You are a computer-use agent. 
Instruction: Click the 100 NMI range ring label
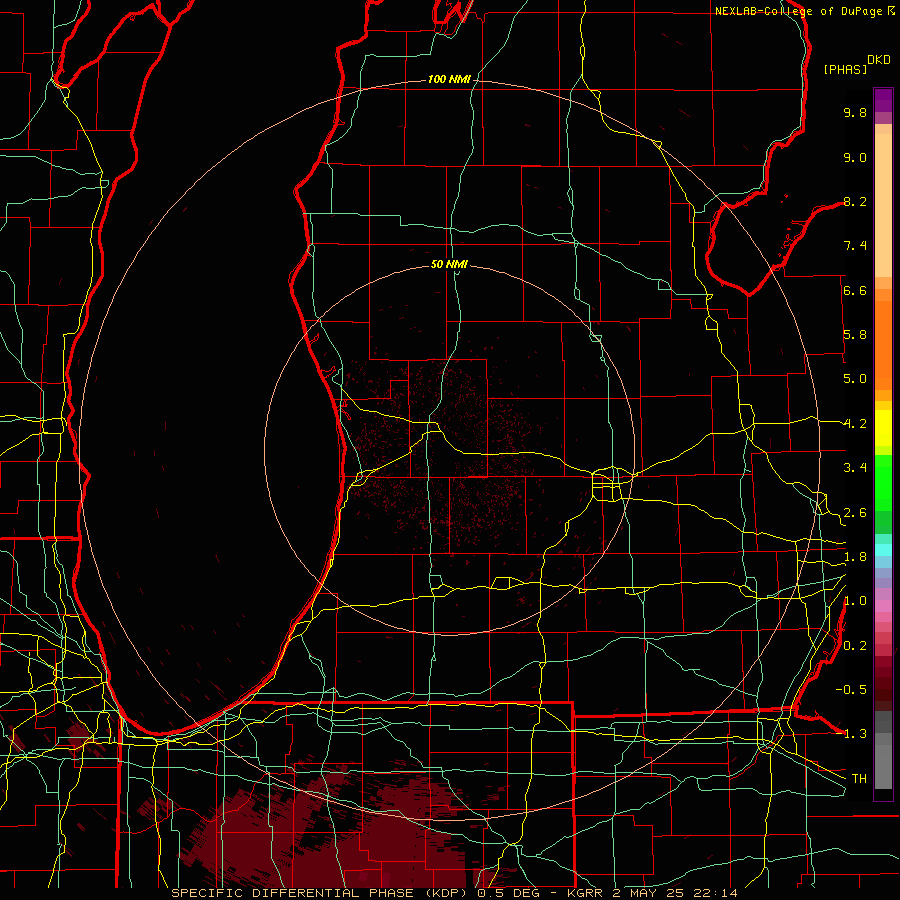coord(449,79)
